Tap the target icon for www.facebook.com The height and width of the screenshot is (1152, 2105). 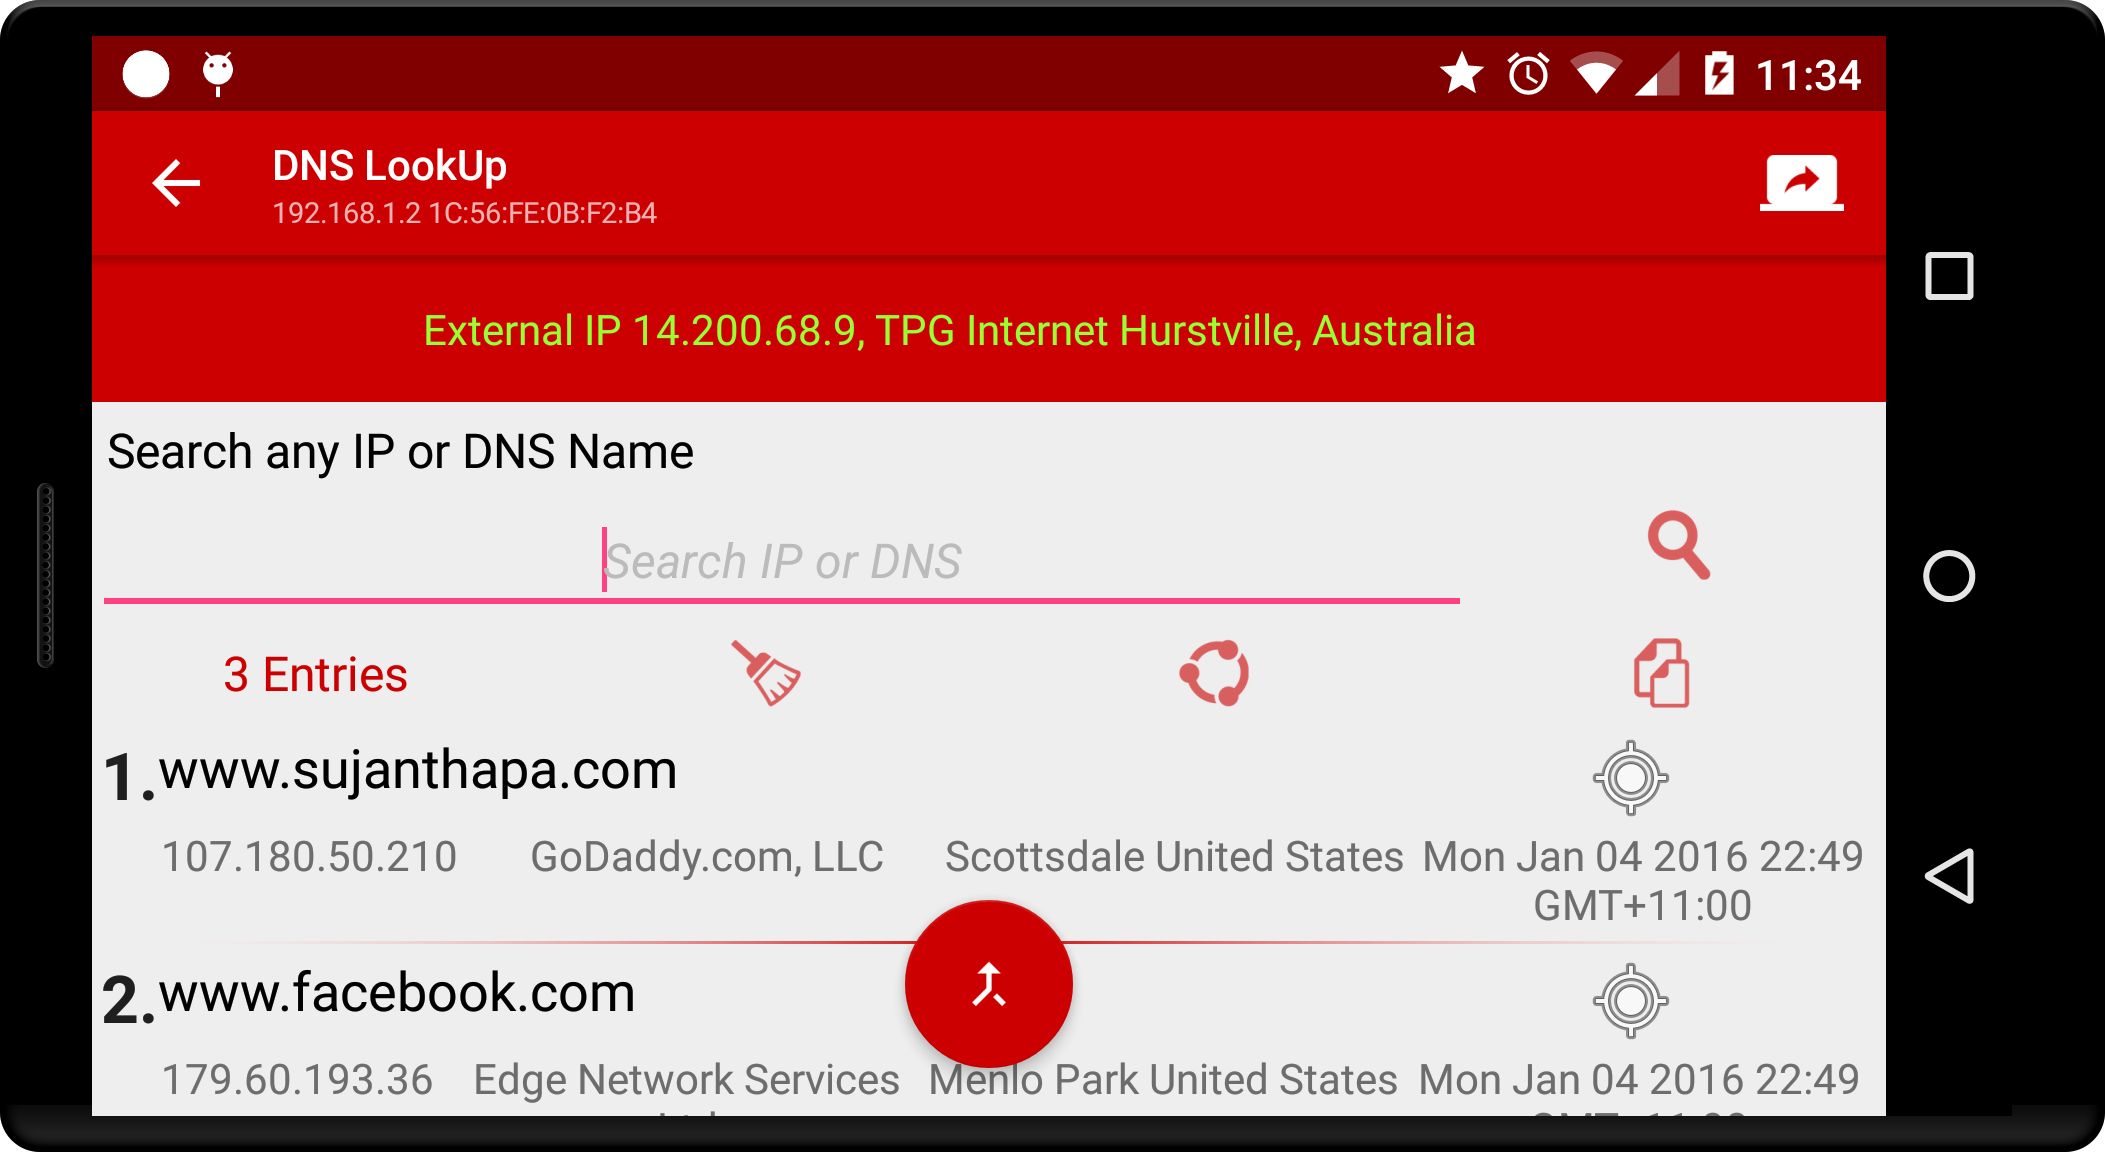coord(1630,1001)
